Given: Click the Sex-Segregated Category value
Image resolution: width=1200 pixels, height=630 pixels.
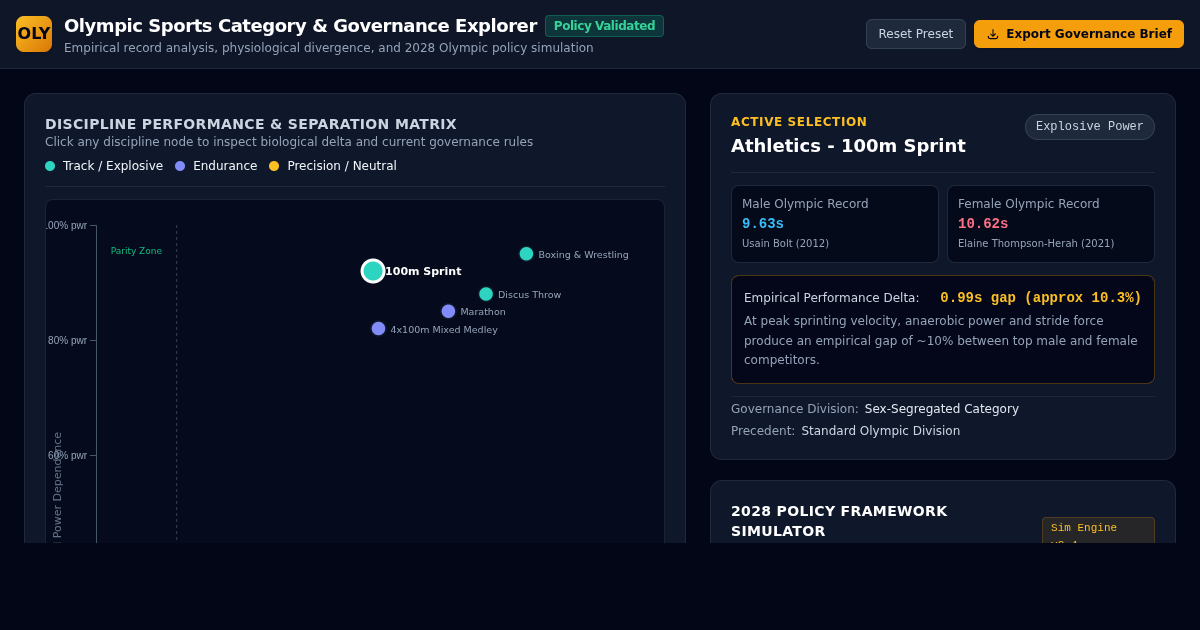Looking at the screenshot, I should click(x=942, y=409).
